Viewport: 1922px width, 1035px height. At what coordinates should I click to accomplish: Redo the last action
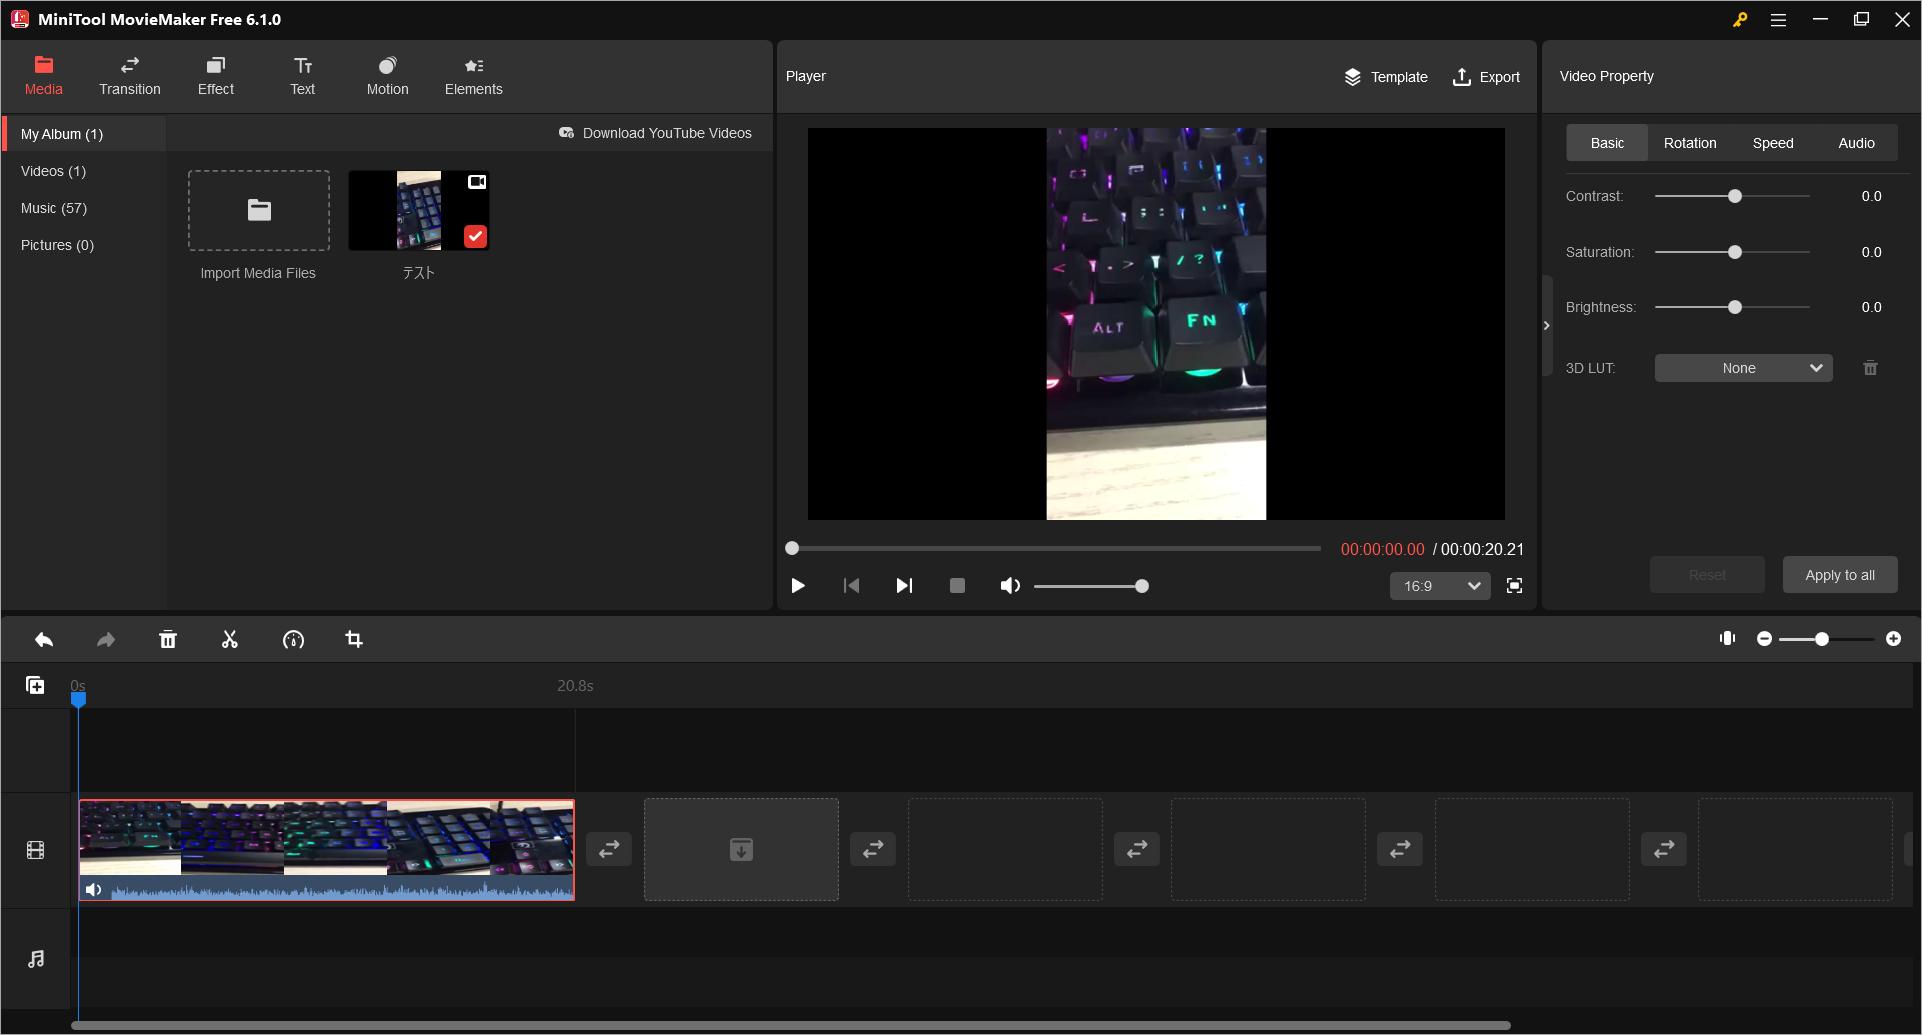(106, 640)
